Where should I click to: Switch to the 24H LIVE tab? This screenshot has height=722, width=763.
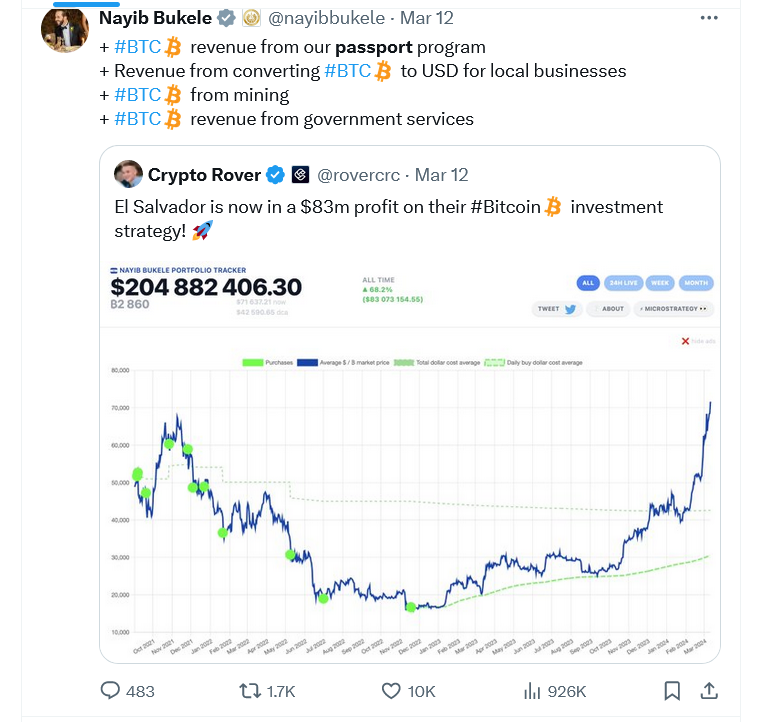(622, 283)
